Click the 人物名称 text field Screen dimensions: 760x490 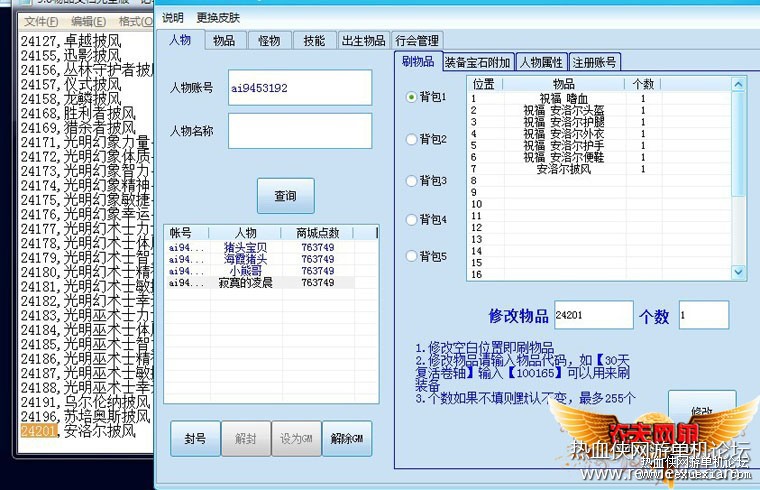coord(300,131)
